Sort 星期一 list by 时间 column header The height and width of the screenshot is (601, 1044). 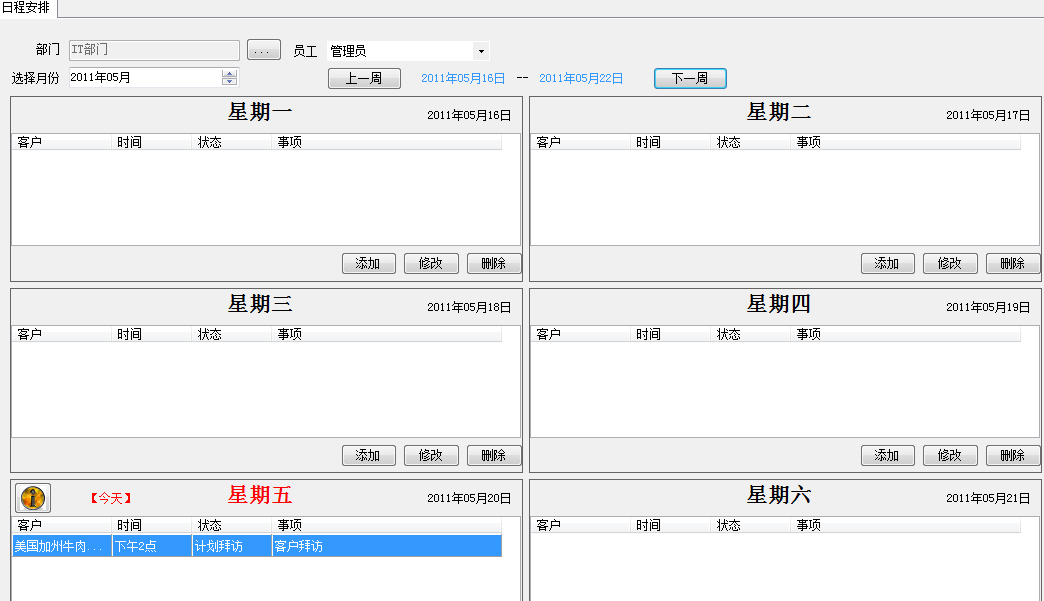152,142
